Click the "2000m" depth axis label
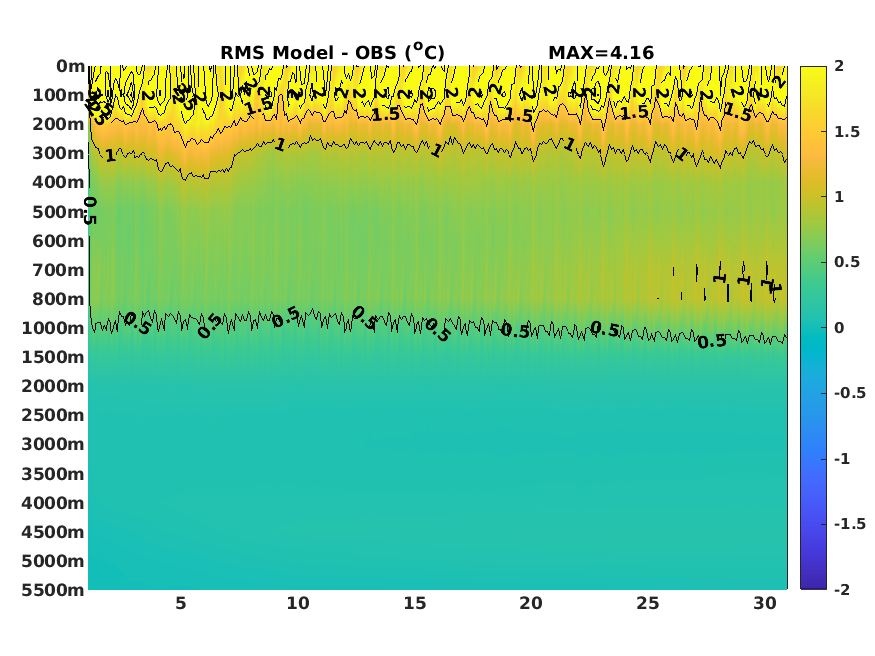The width and height of the screenshot is (875, 656). pyautogui.click(x=53, y=385)
